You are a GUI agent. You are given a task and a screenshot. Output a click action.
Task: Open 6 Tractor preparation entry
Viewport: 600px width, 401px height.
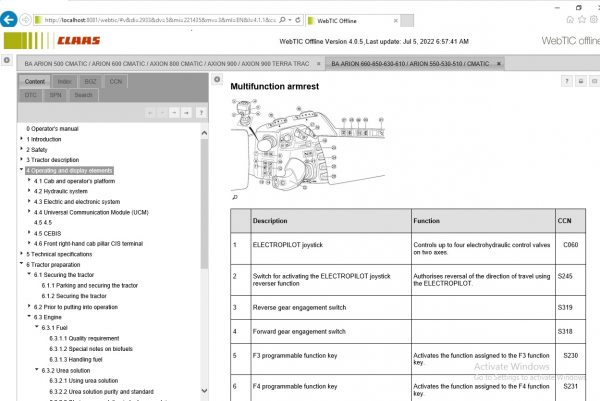click(x=53, y=265)
